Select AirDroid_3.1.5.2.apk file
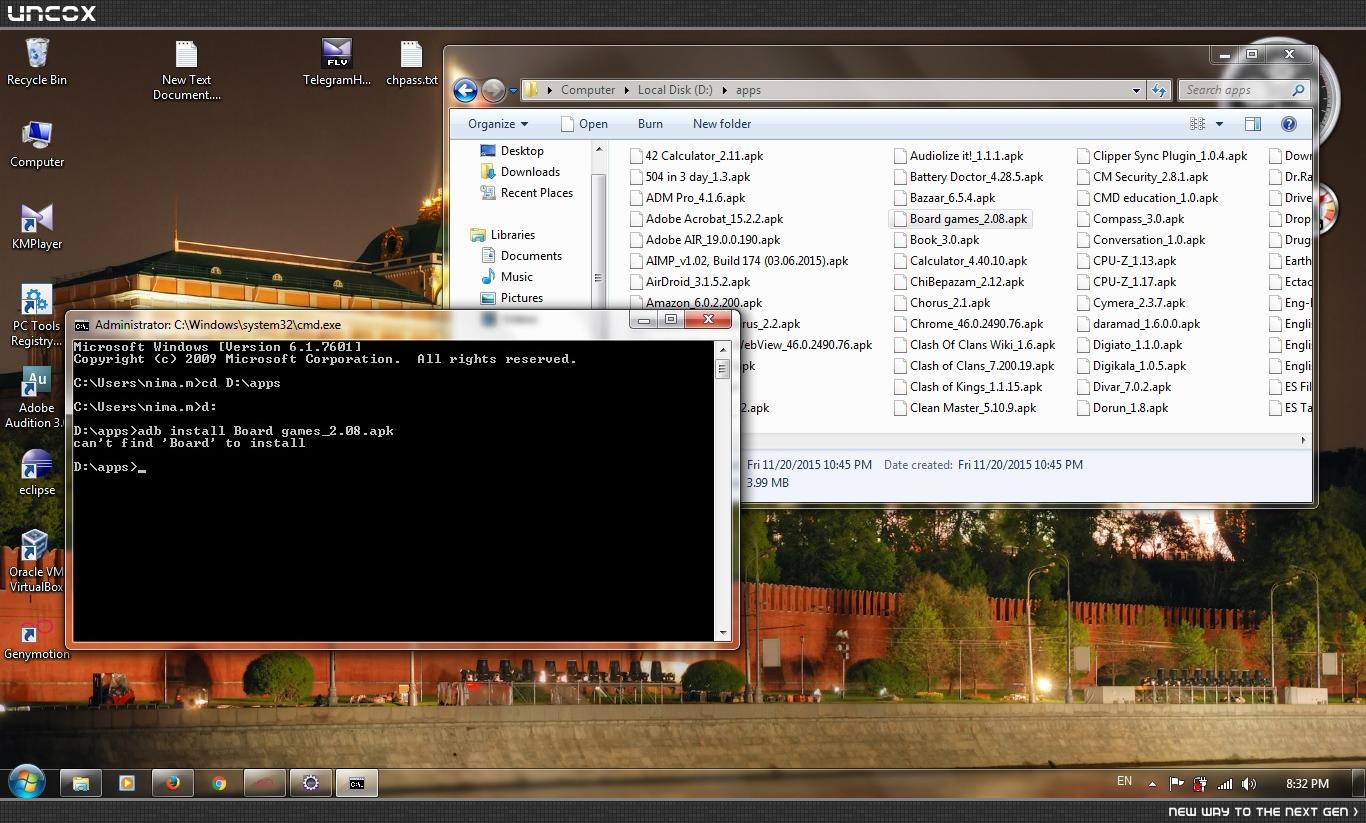Image resolution: width=1366 pixels, height=823 pixels. coord(690,282)
